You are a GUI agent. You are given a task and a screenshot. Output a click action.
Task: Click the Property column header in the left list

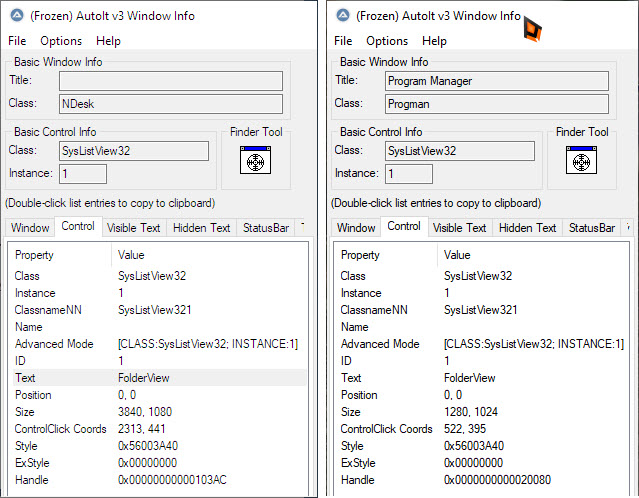[x=35, y=255]
